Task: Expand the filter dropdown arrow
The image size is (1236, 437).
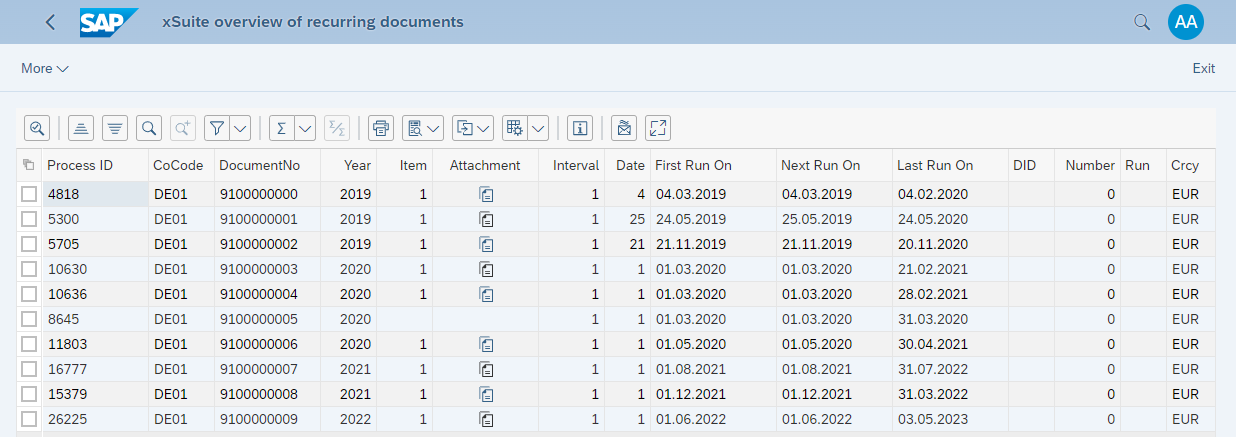Action: coord(240,128)
